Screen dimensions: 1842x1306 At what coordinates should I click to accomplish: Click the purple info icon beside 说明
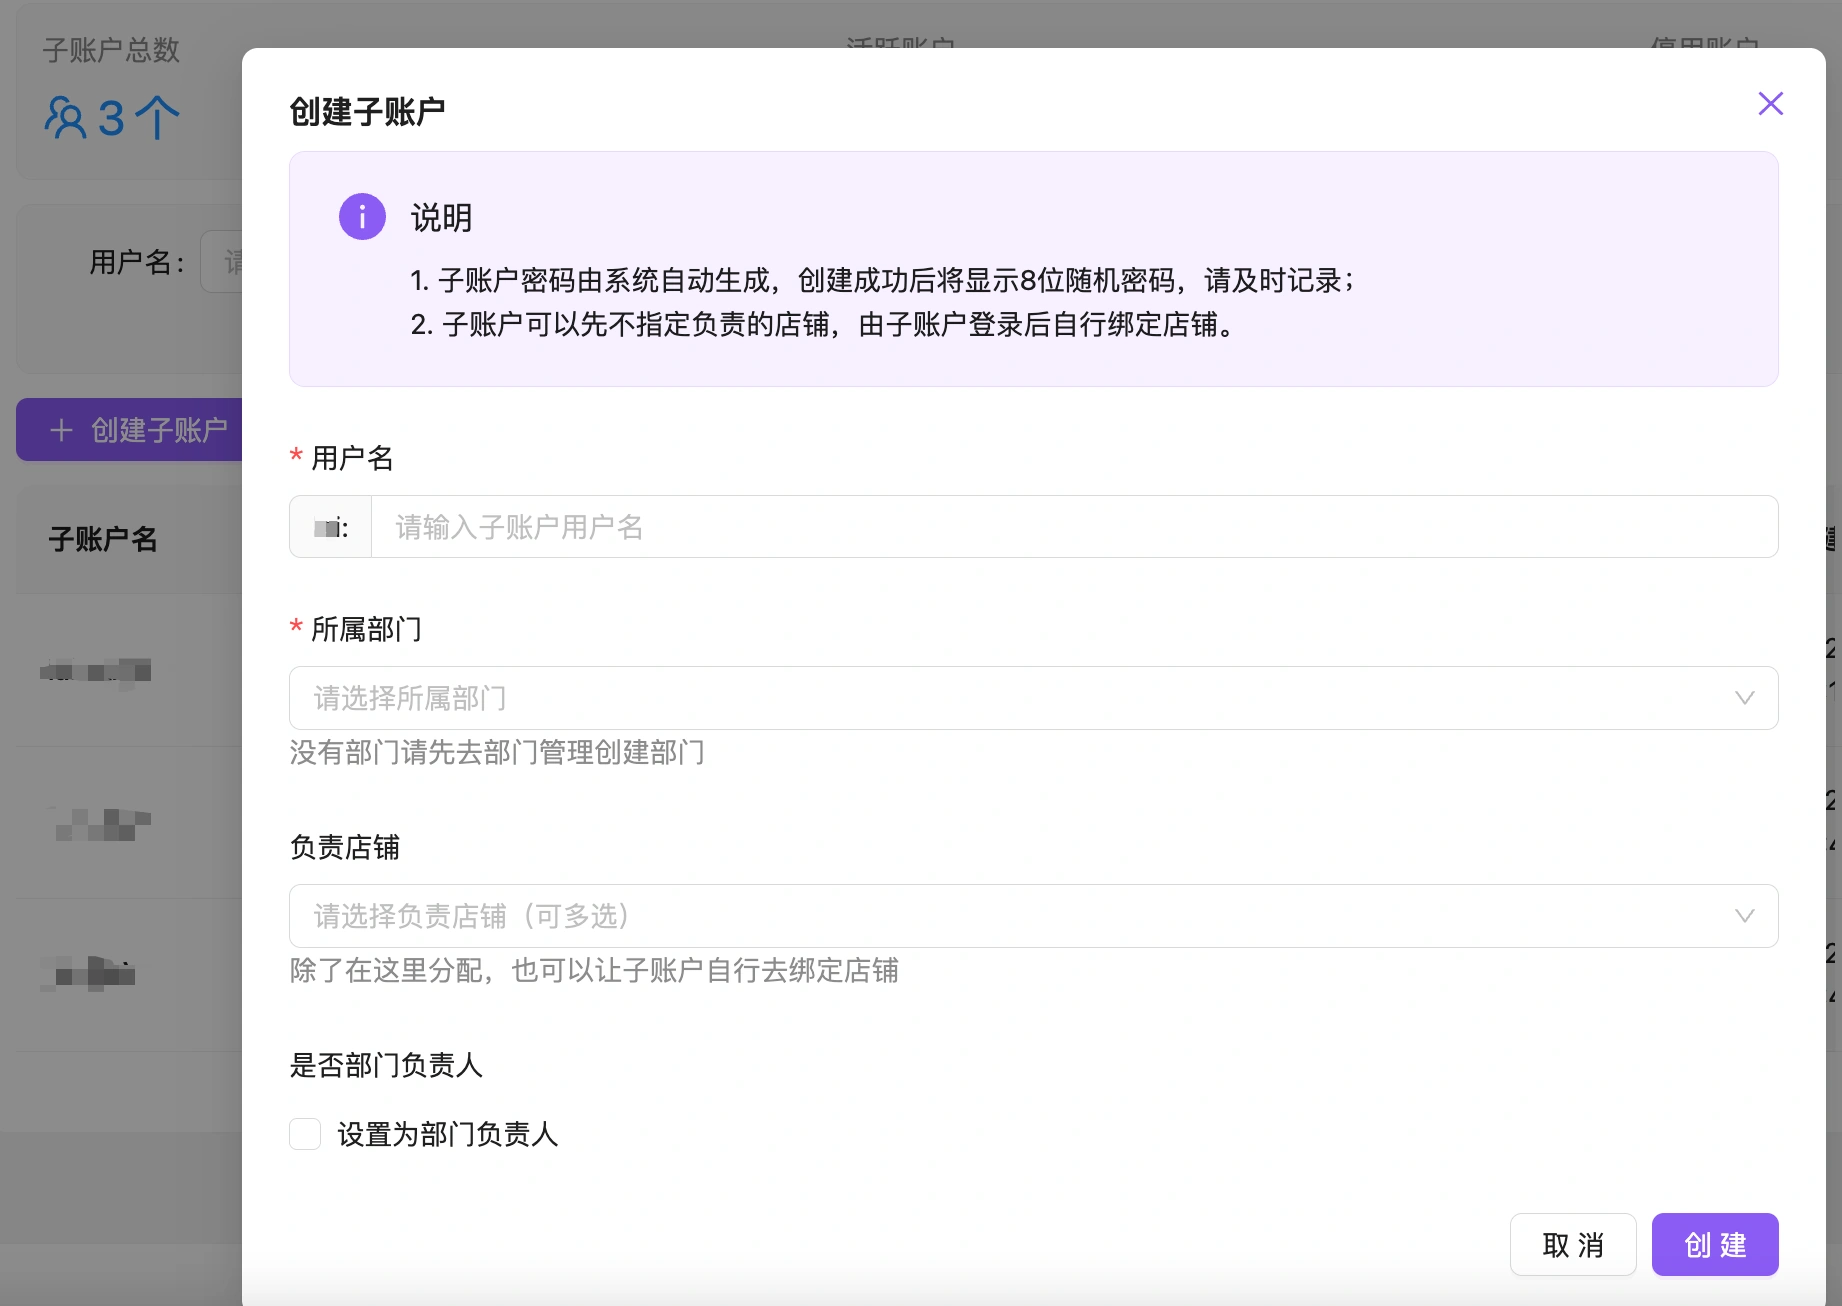(x=362, y=216)
